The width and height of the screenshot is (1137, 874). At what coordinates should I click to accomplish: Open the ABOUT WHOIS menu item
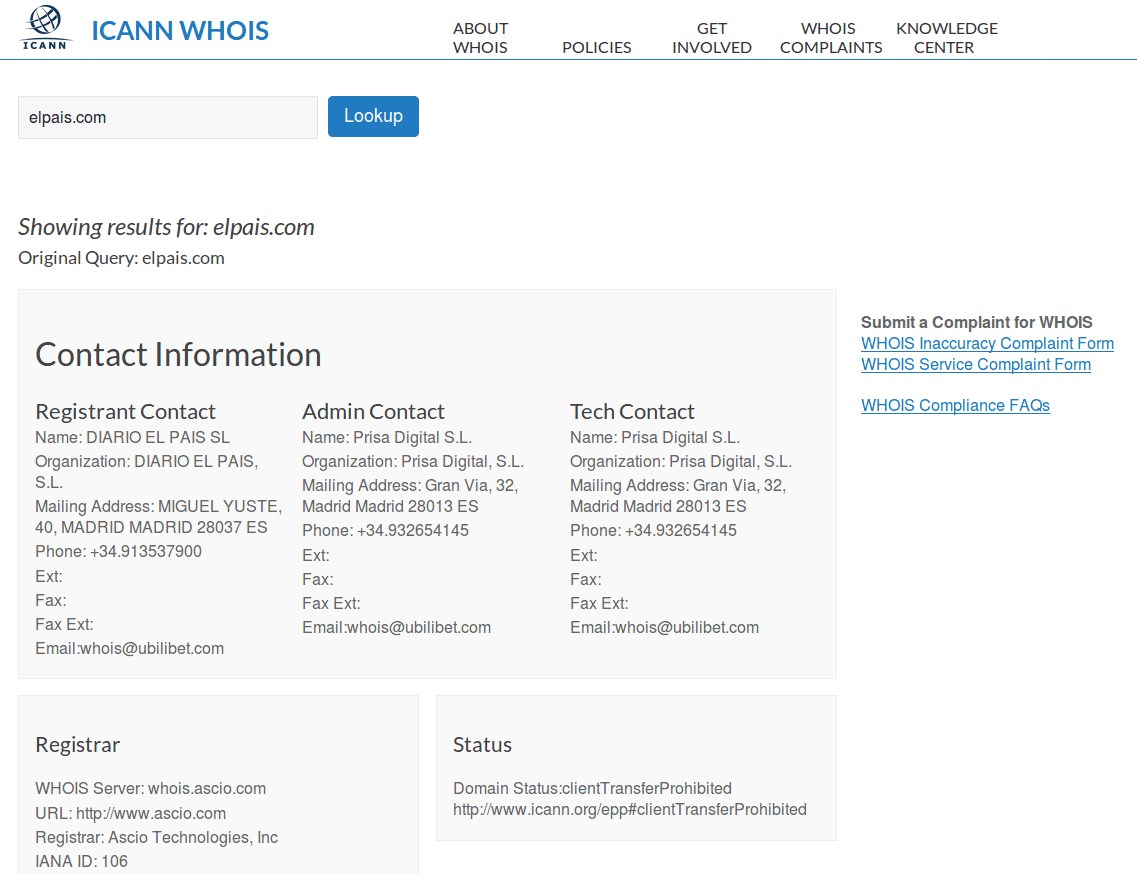pyautogui.click(x=480, y=38)
